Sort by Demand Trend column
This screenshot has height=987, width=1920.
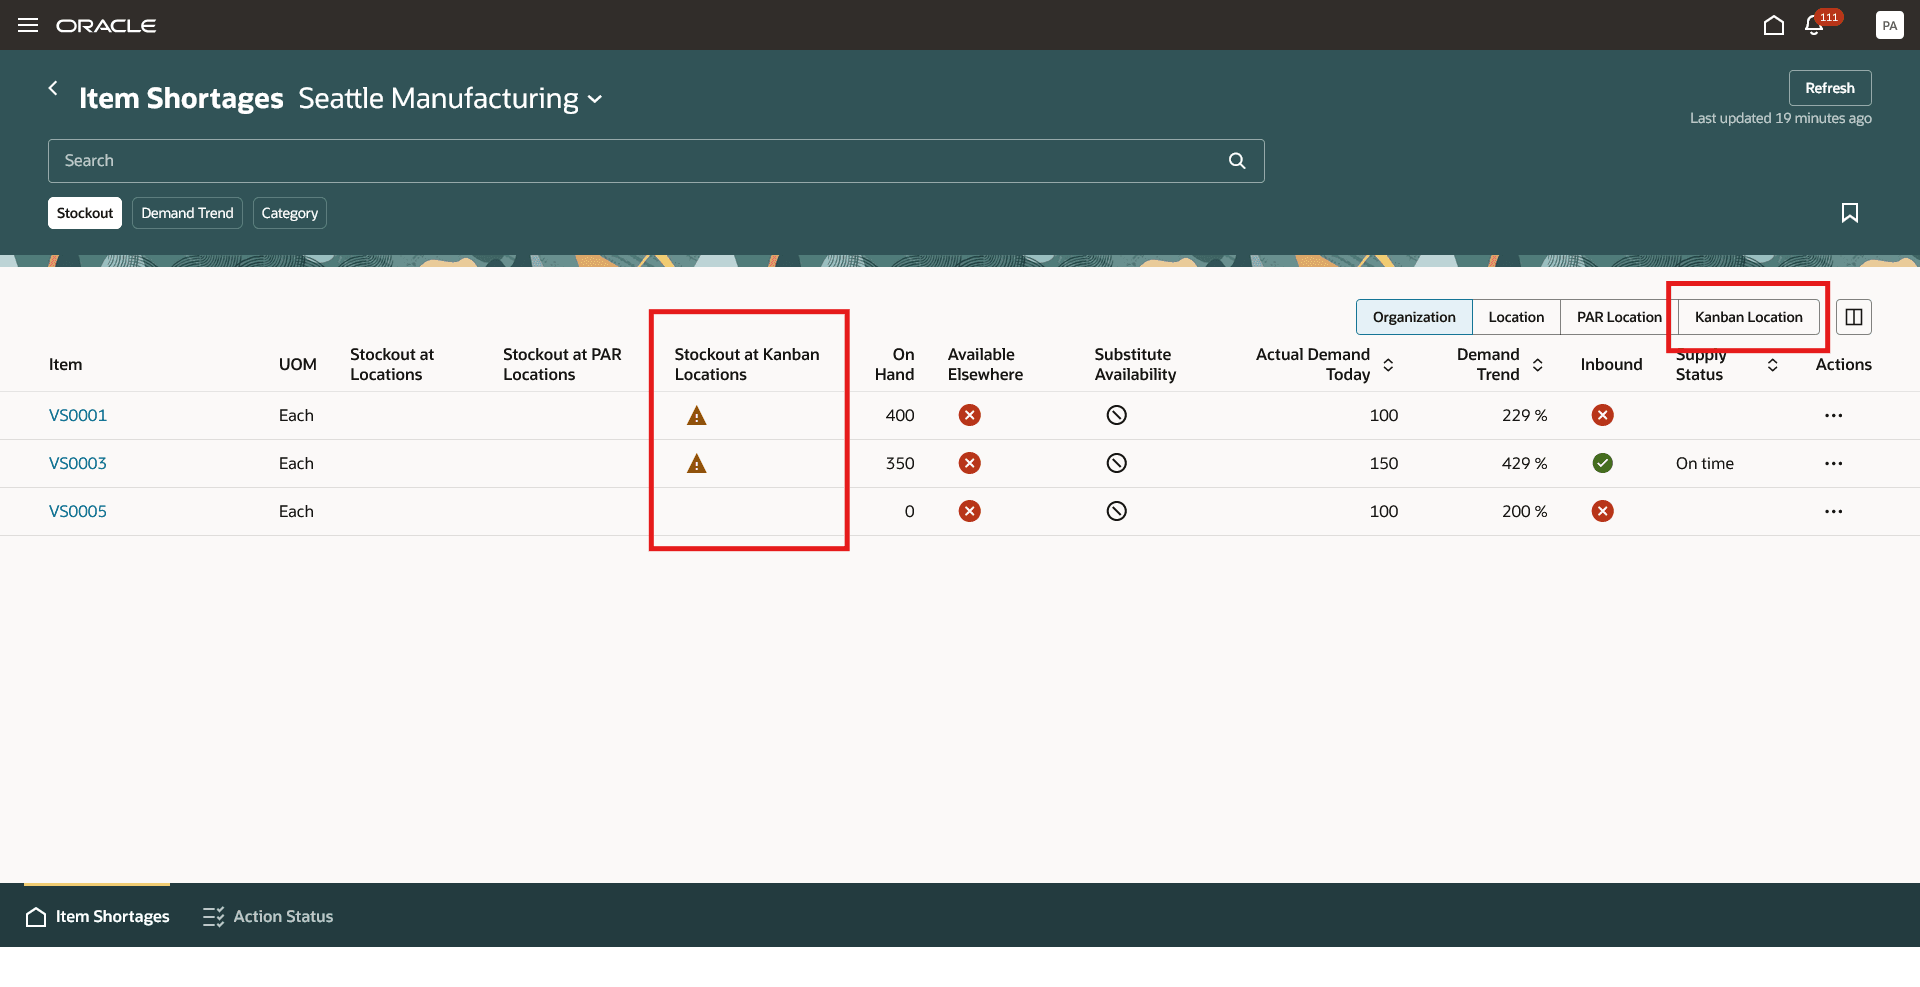click(1537, 365)
